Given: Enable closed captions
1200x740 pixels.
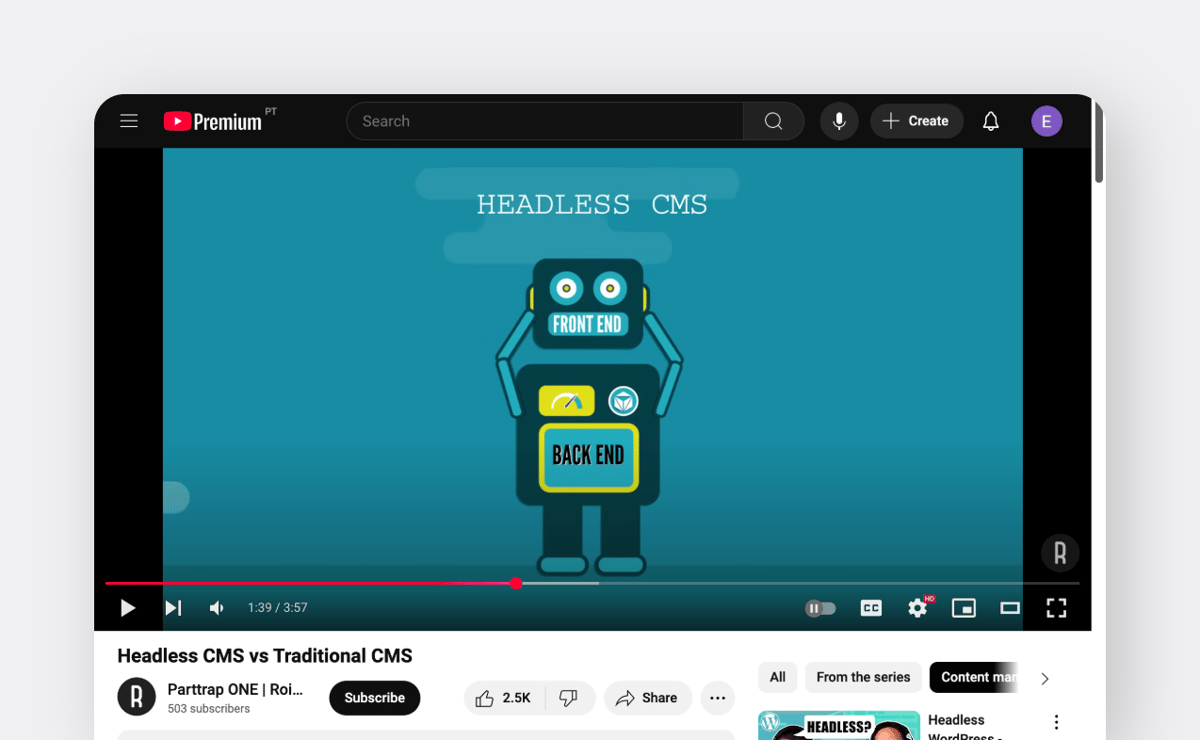Looking at the screenshot, I should [871, 608].
